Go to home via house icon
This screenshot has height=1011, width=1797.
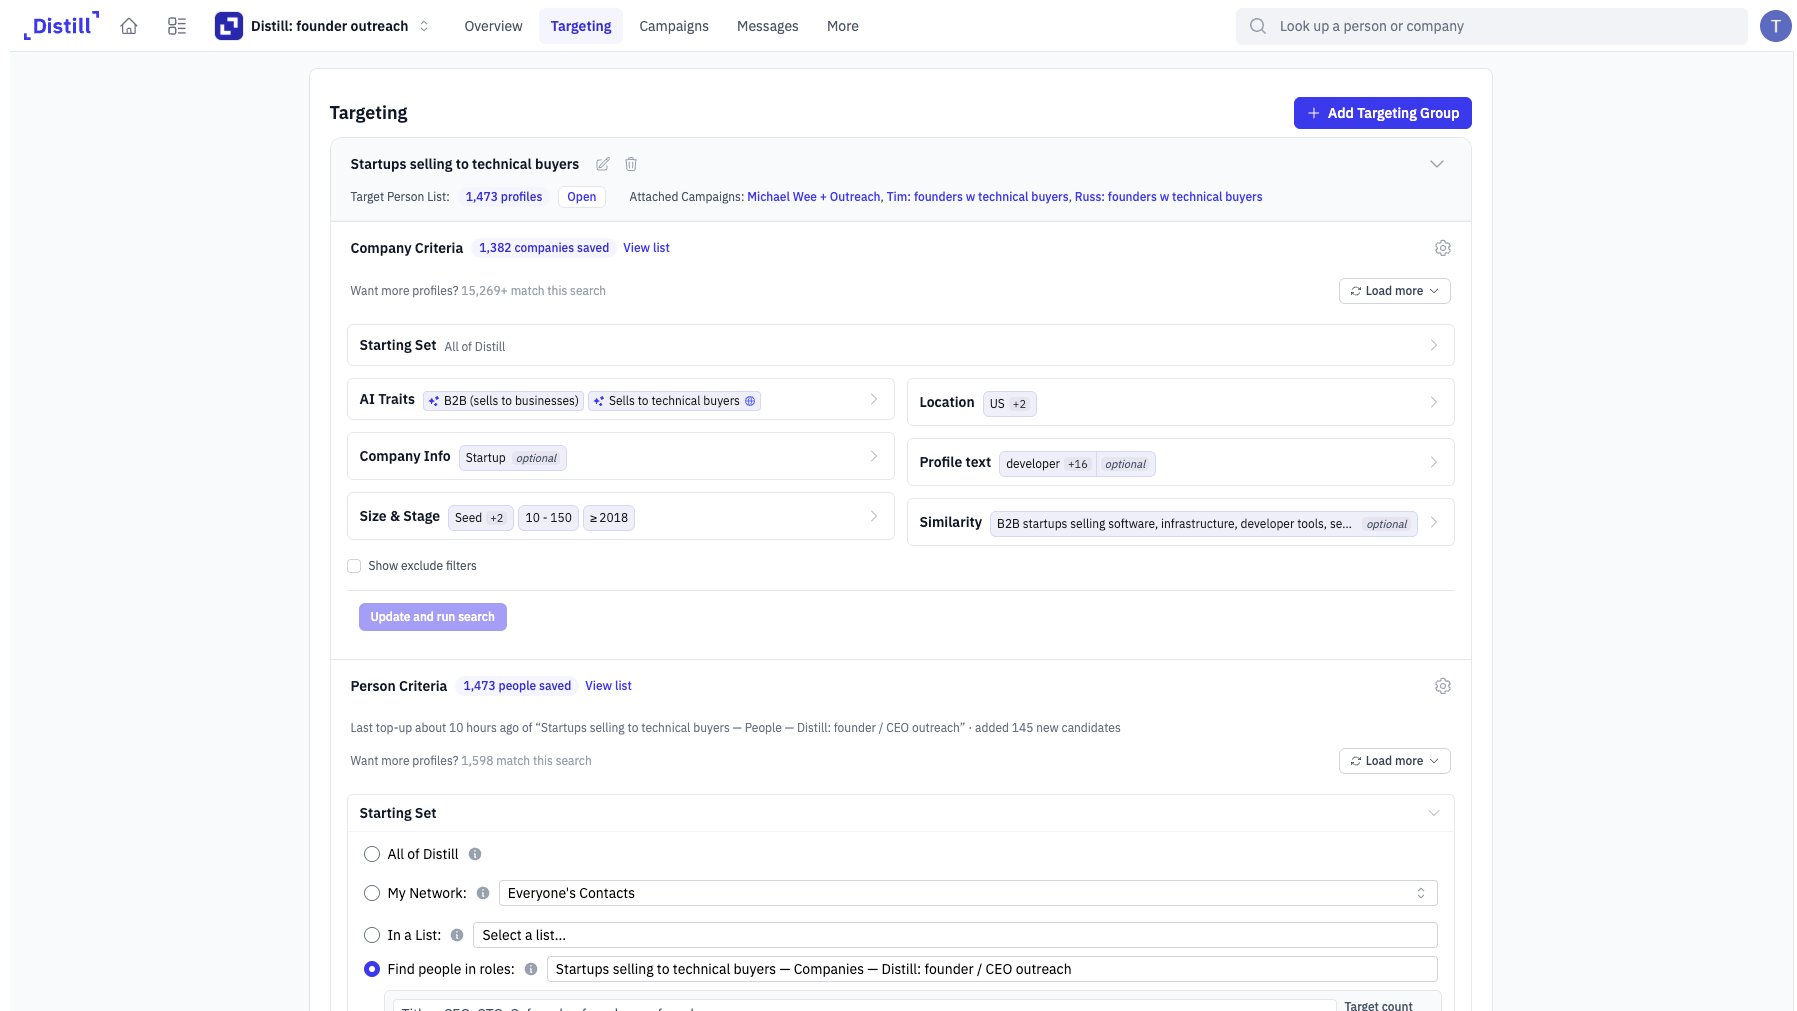129,26
